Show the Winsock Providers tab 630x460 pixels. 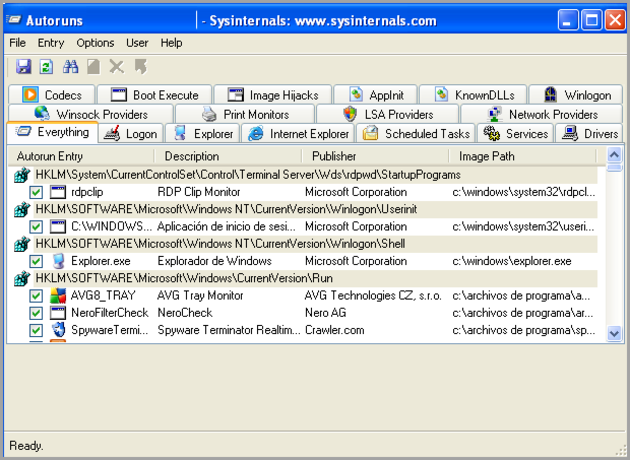coord(91,114)
